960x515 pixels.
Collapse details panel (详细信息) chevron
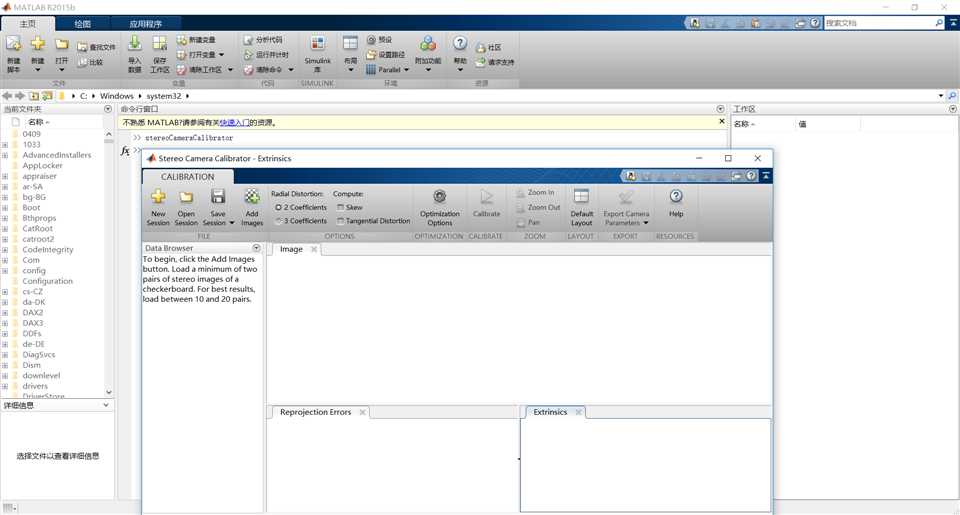106,405
